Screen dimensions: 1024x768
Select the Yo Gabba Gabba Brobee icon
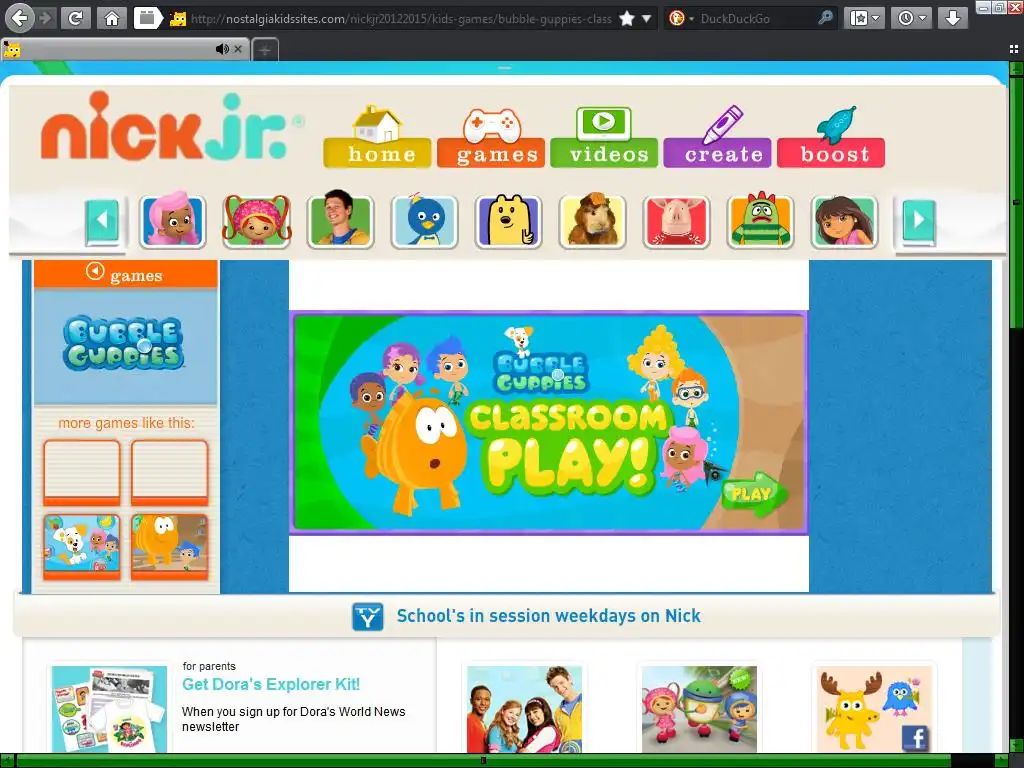point(760,221)
